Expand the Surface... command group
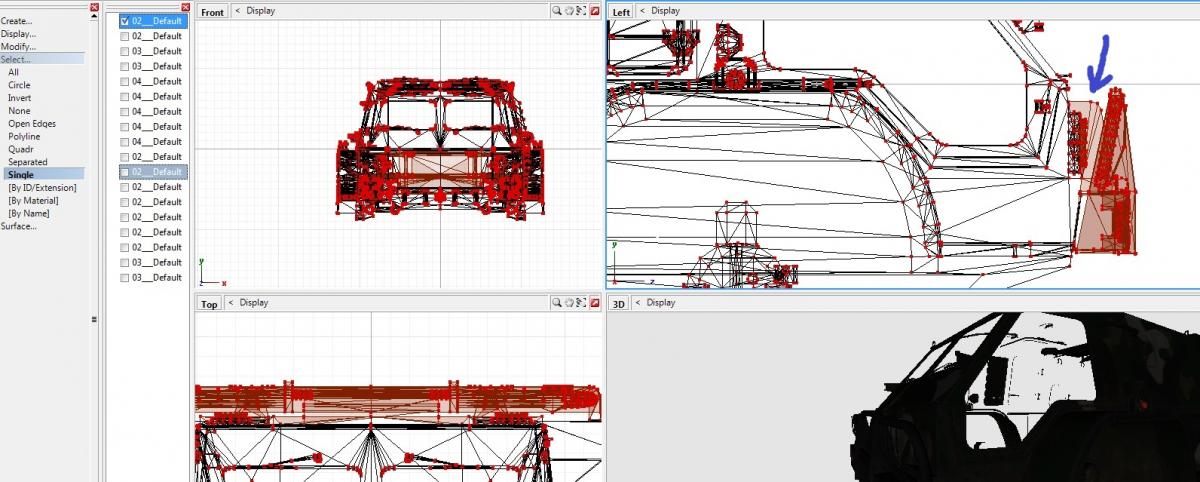 coord(18,226)
